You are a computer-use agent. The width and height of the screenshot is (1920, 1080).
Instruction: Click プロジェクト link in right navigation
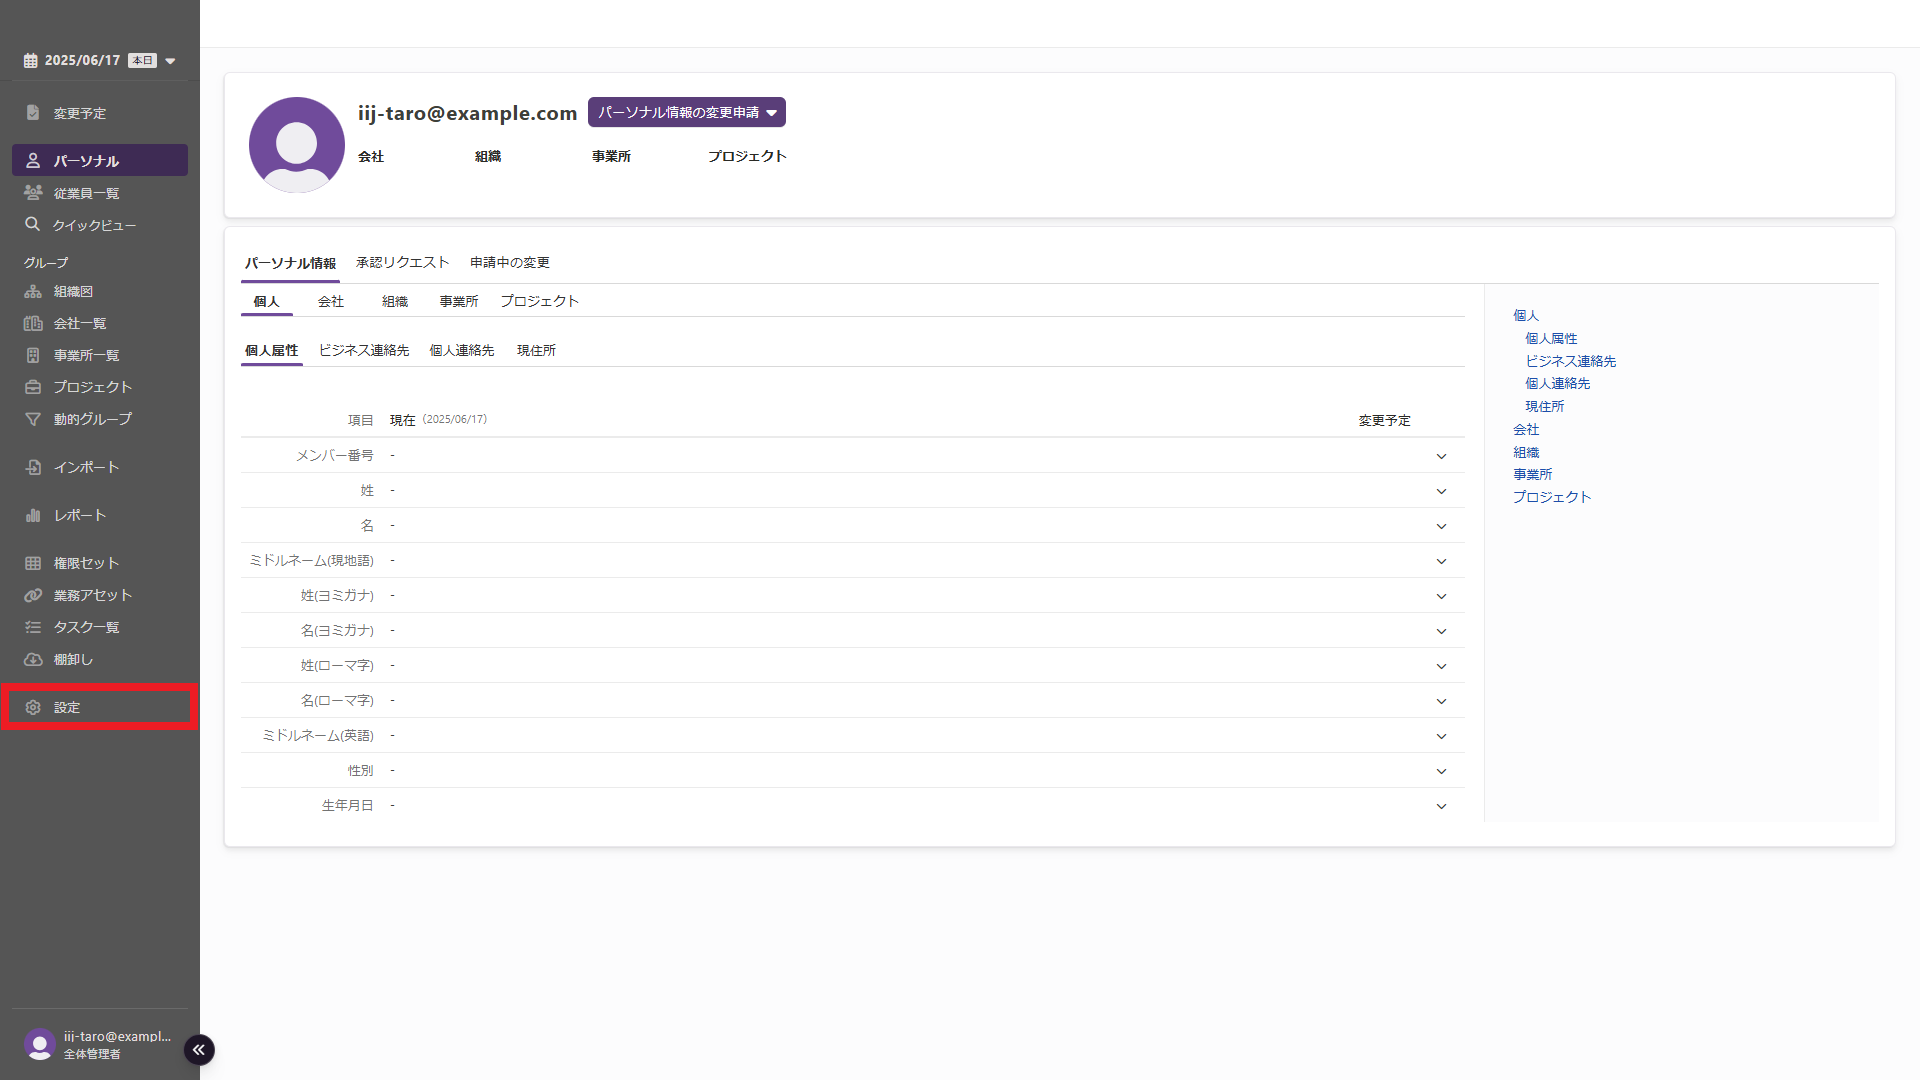coord(1551,497)
